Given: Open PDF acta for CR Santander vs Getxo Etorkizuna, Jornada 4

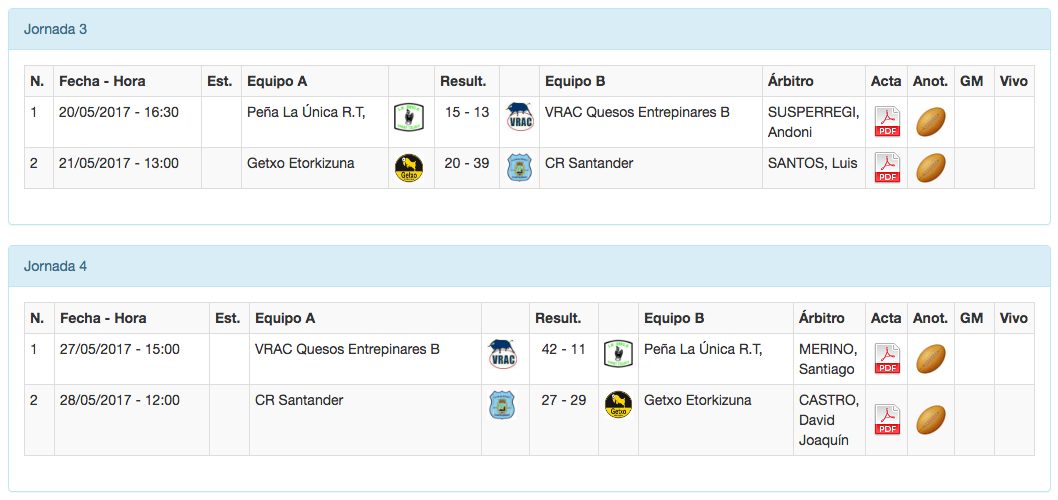Looking at the screenshot, I should [887, 419].
